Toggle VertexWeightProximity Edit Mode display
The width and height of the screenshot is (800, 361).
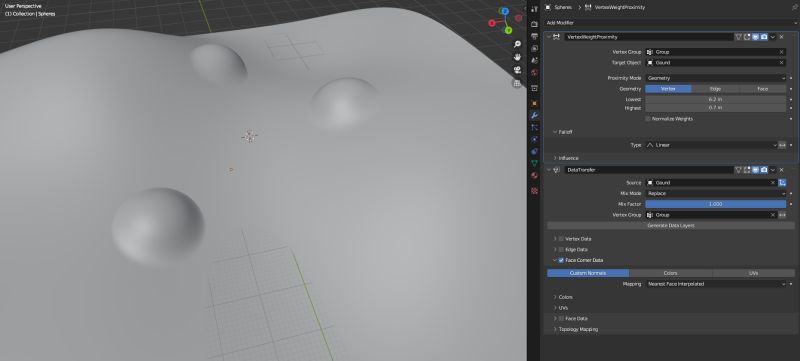pyautogui.click(x=747, y=37)
